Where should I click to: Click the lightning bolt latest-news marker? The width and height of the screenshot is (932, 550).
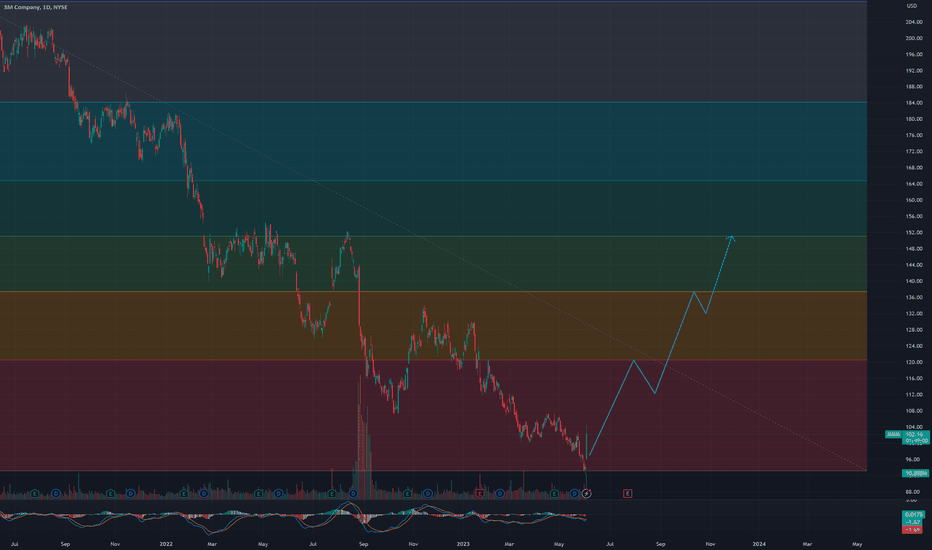pyautogui.click(x=587, y=494)
